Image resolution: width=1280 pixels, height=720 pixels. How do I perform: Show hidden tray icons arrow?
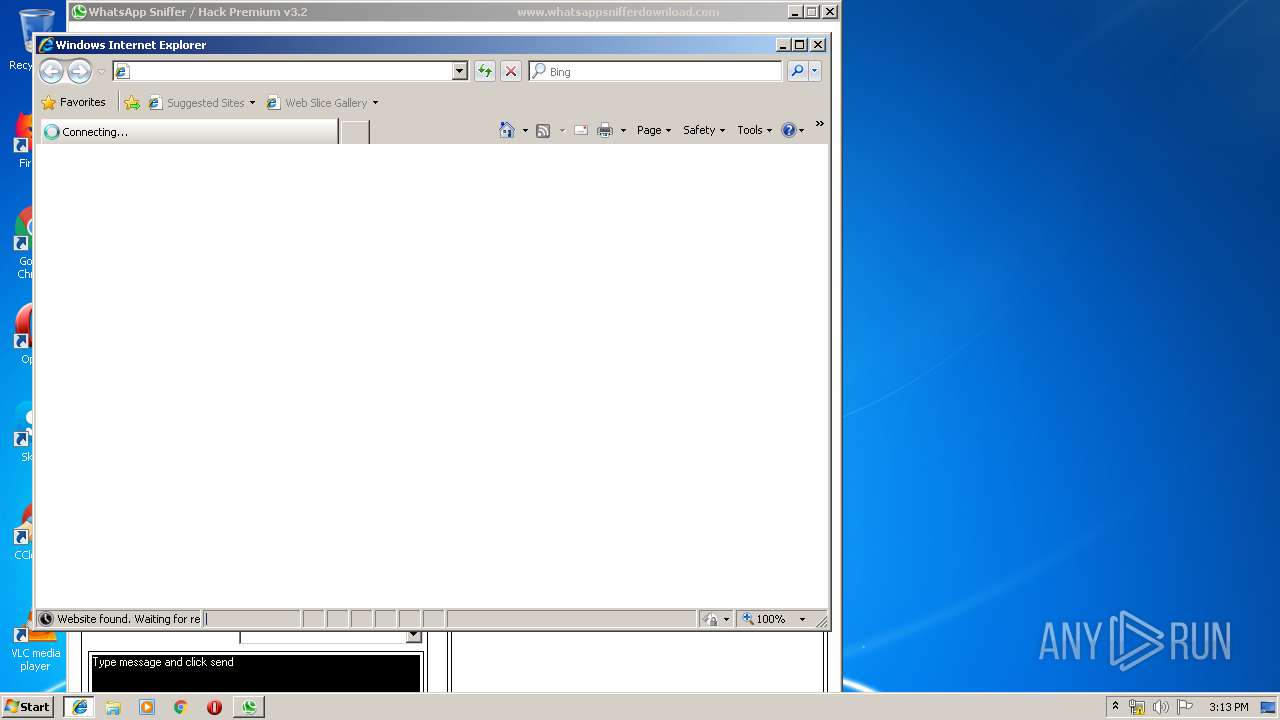[x=1116, y=706]
